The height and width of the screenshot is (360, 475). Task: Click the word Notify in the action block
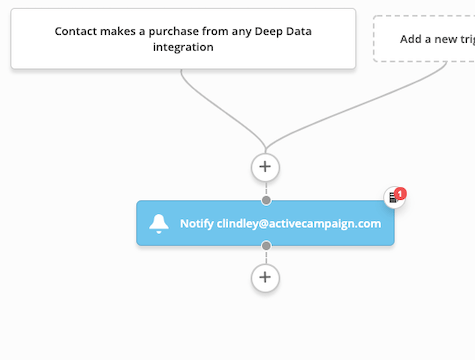coord(197,224)
